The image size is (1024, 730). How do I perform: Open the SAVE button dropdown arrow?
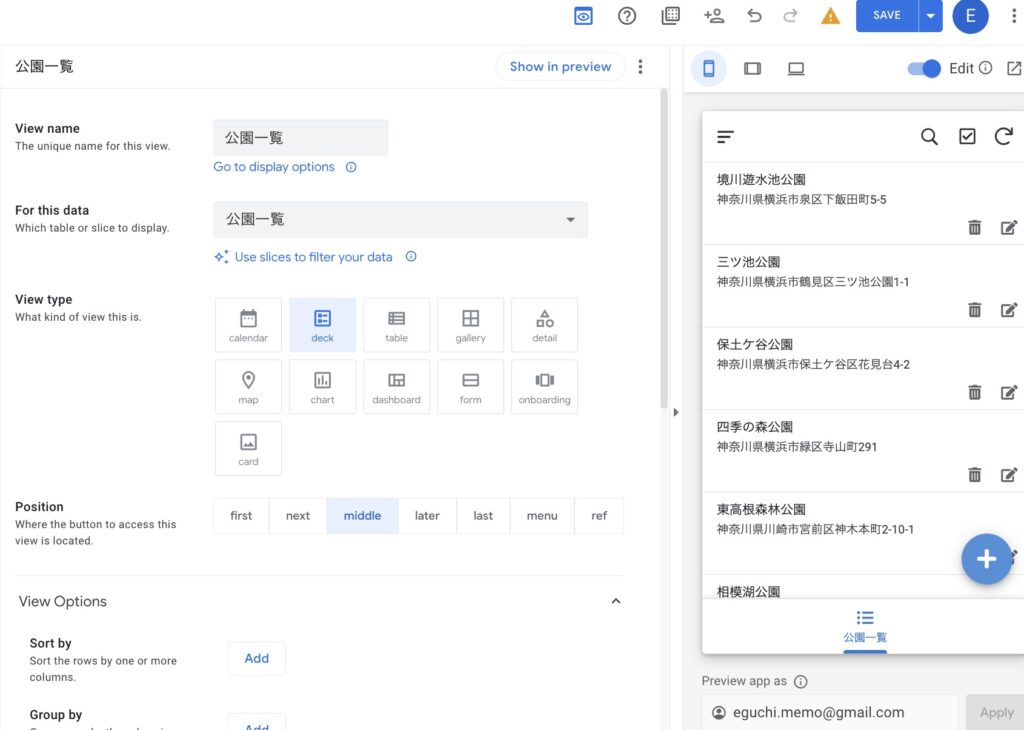coord(931,16)
